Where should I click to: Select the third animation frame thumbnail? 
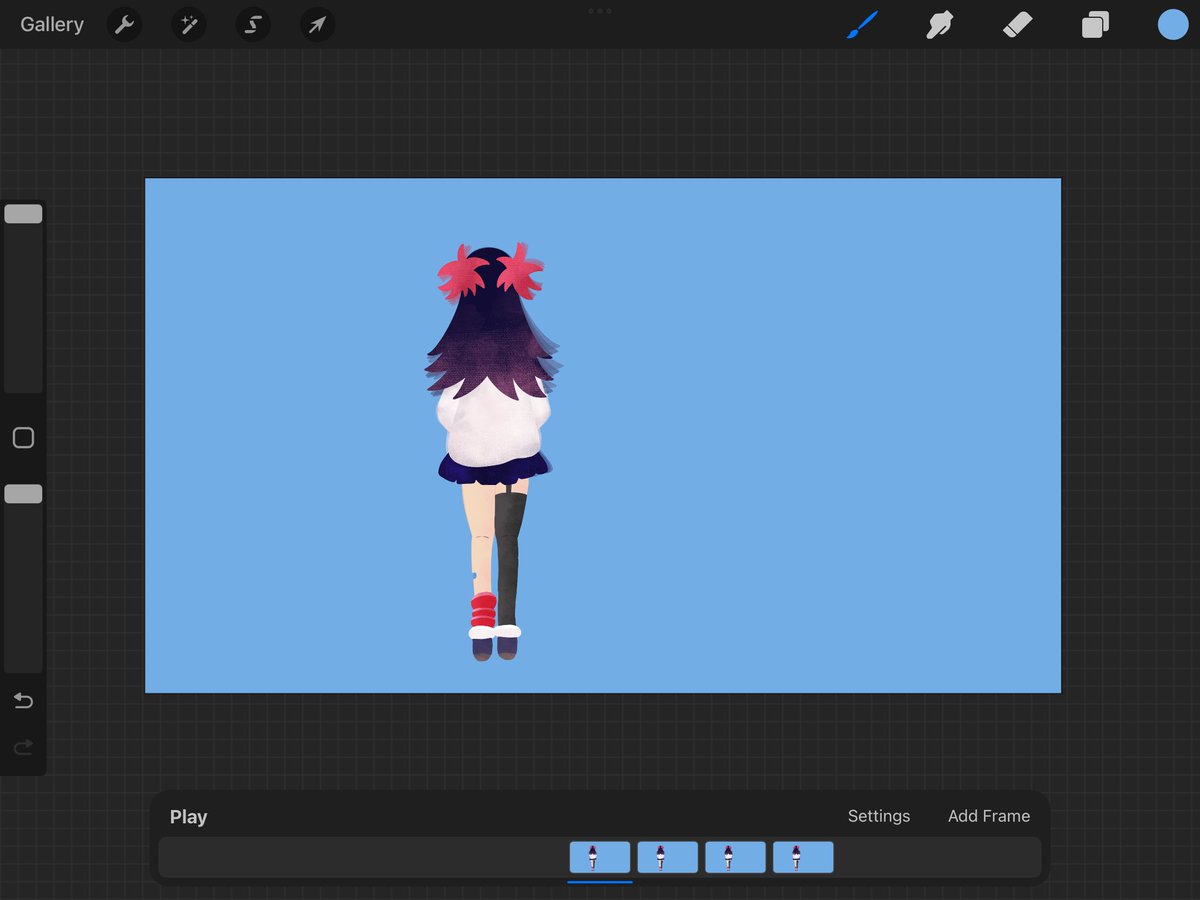[735, 857]
